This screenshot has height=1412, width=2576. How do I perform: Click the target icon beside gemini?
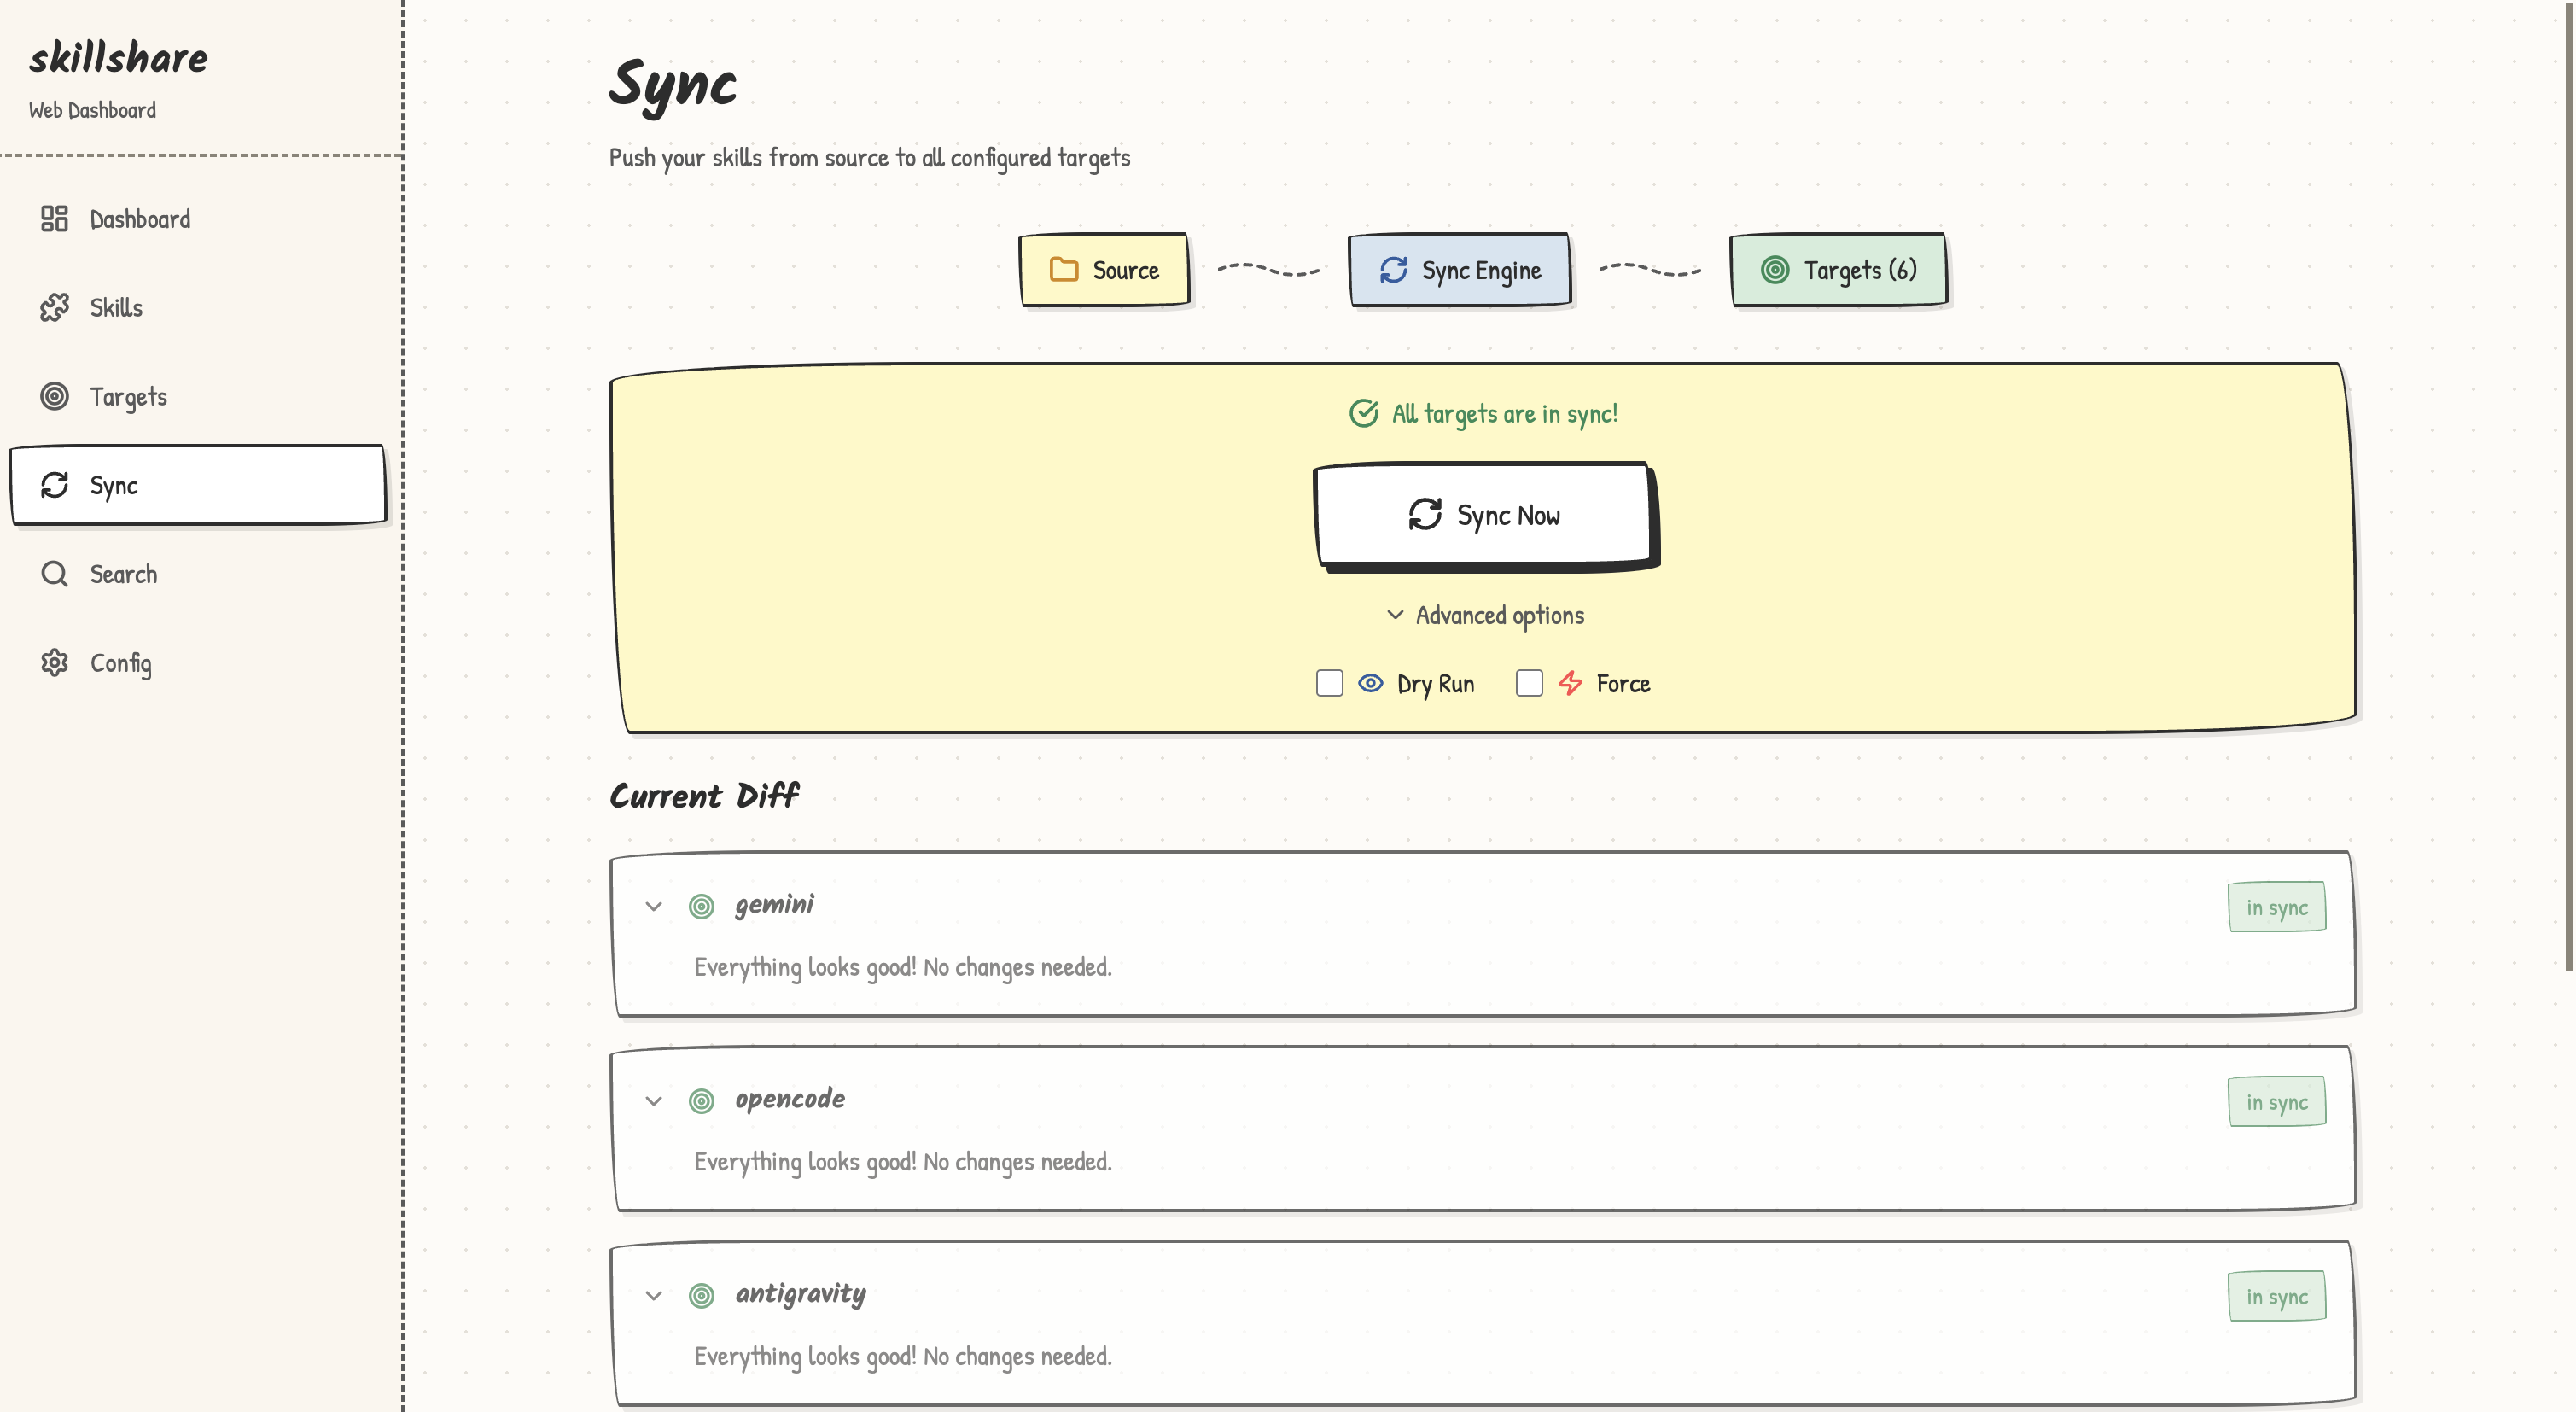click(x=701, y=906)
